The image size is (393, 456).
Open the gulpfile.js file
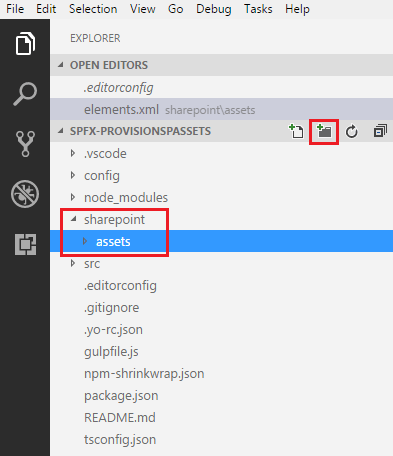221,351
